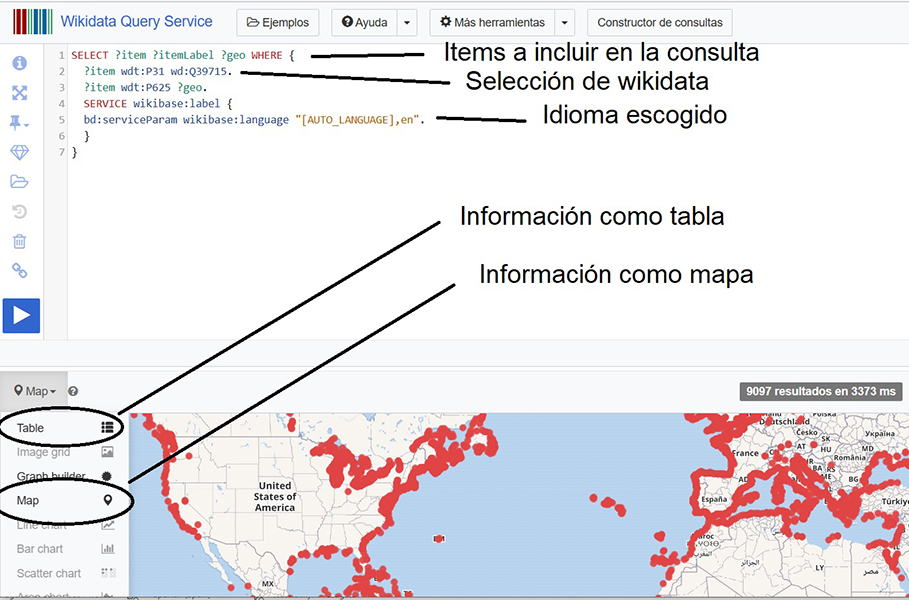The image size is (909, 600).
Task: Click the chain link icon to share query
Action: 20,271
